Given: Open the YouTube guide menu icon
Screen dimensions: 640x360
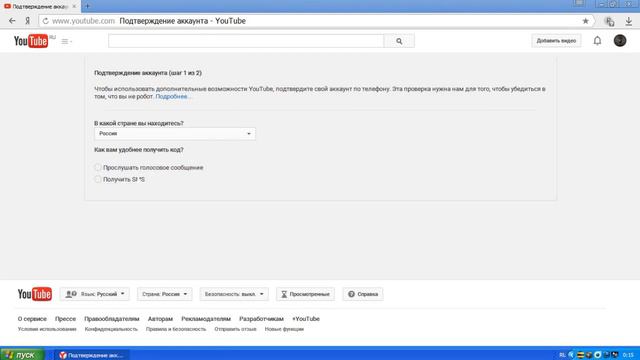Looking at the screenshot, I should coord(66,41).
